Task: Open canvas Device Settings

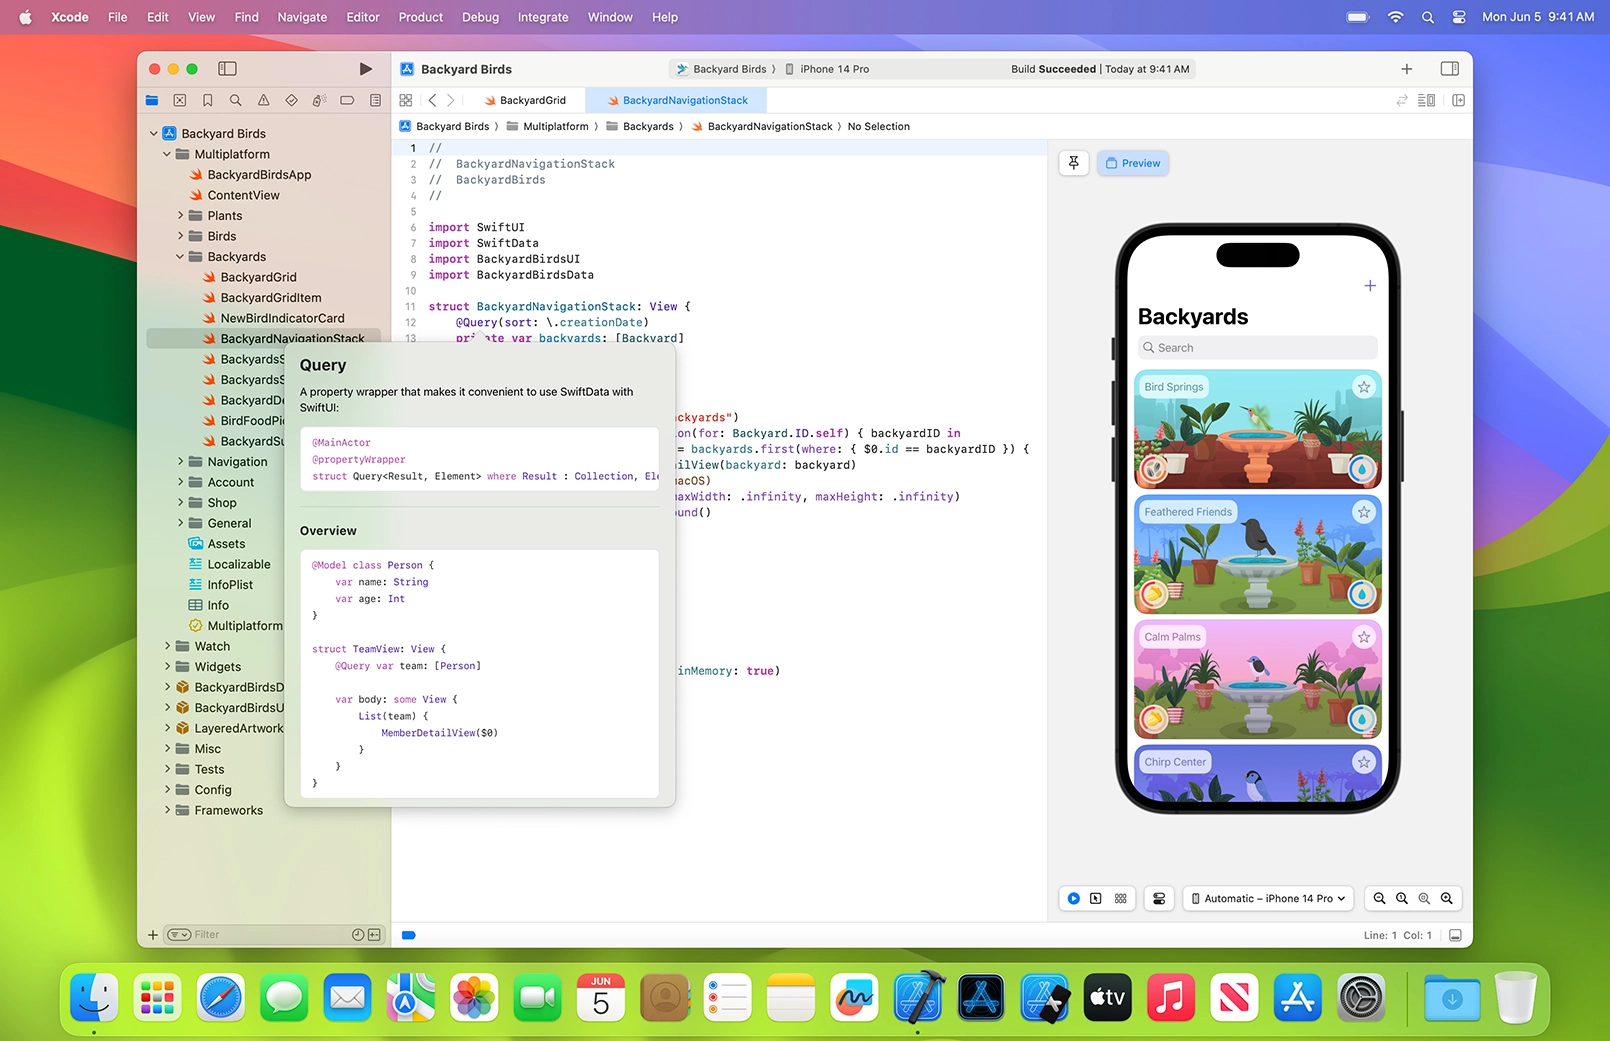Action: tap(1159, 898)
